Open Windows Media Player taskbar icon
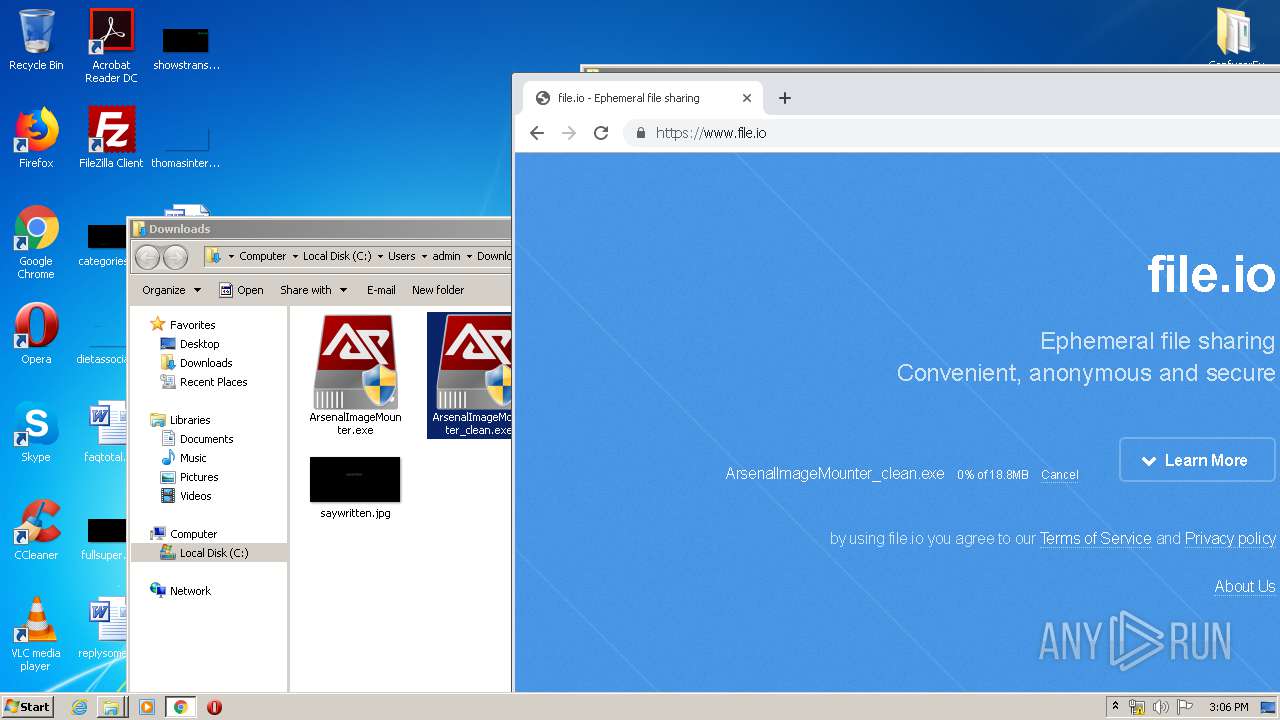This screenshot has width=1280, height=720. [147, 707]
